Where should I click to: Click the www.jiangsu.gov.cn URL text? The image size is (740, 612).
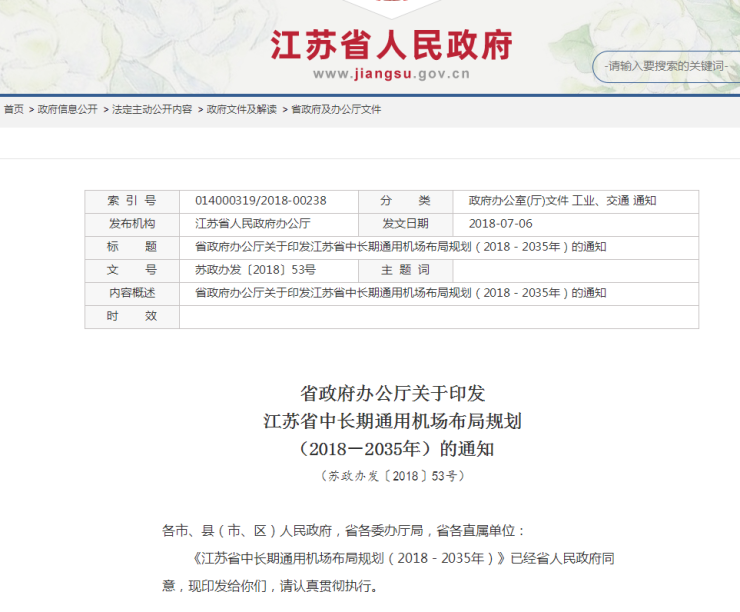pos(391,74)
